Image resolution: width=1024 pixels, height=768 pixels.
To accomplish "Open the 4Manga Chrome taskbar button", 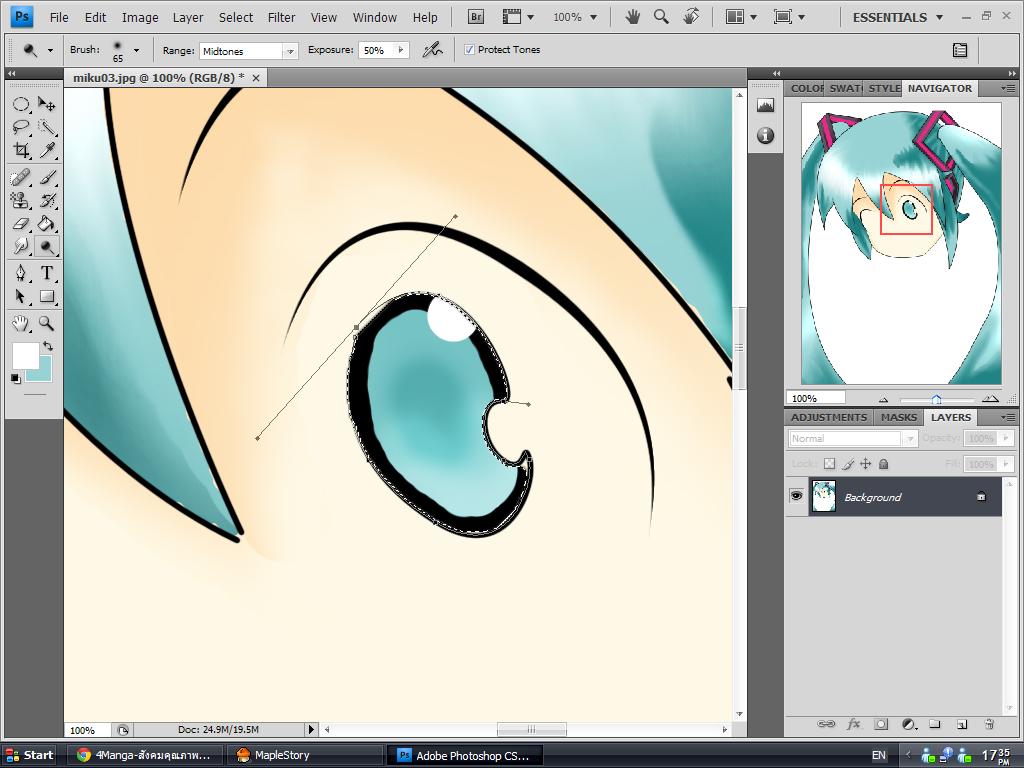I will coord(146,755).
